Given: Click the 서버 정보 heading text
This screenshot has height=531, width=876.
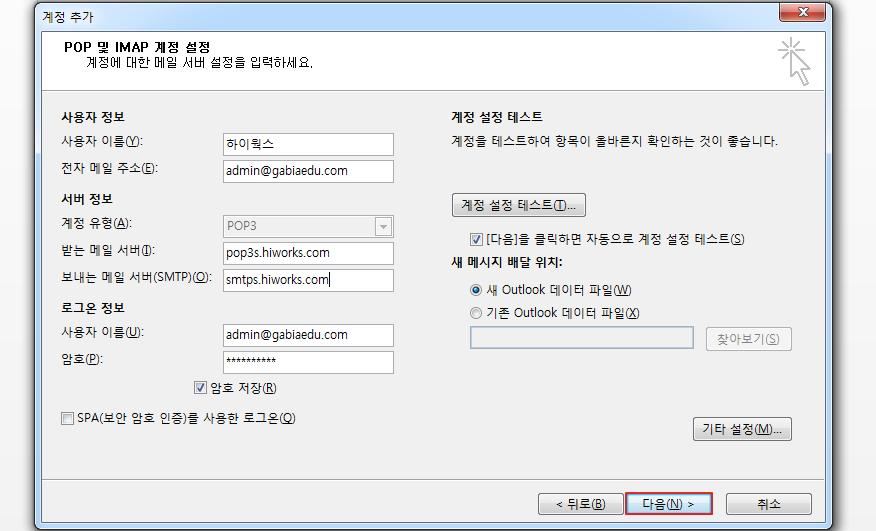Looking at the screenshot, I should 87,199.
